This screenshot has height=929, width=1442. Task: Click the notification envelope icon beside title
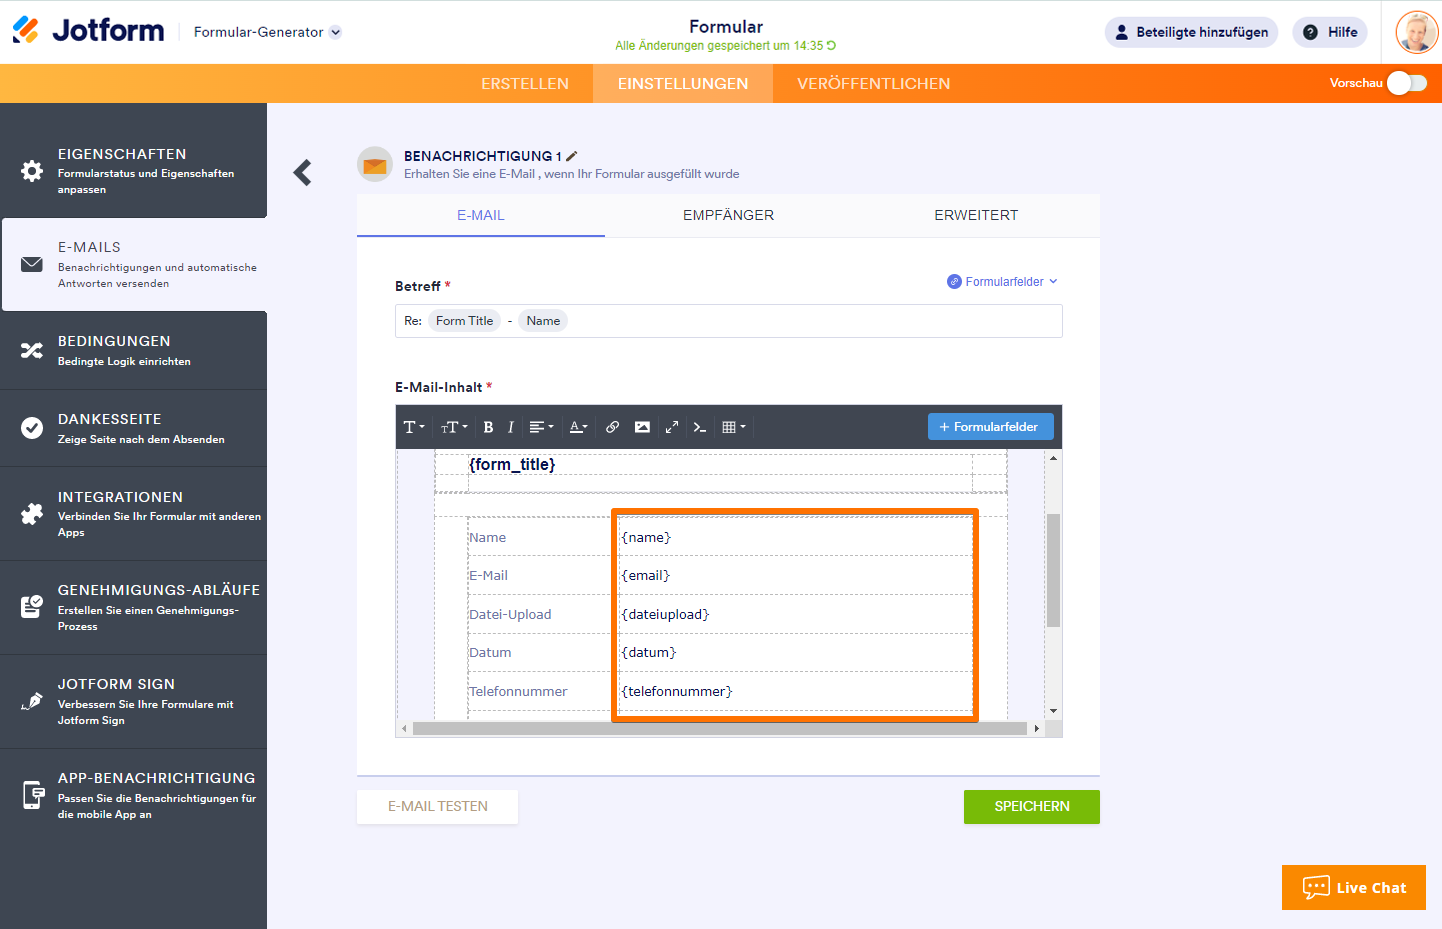375,164
